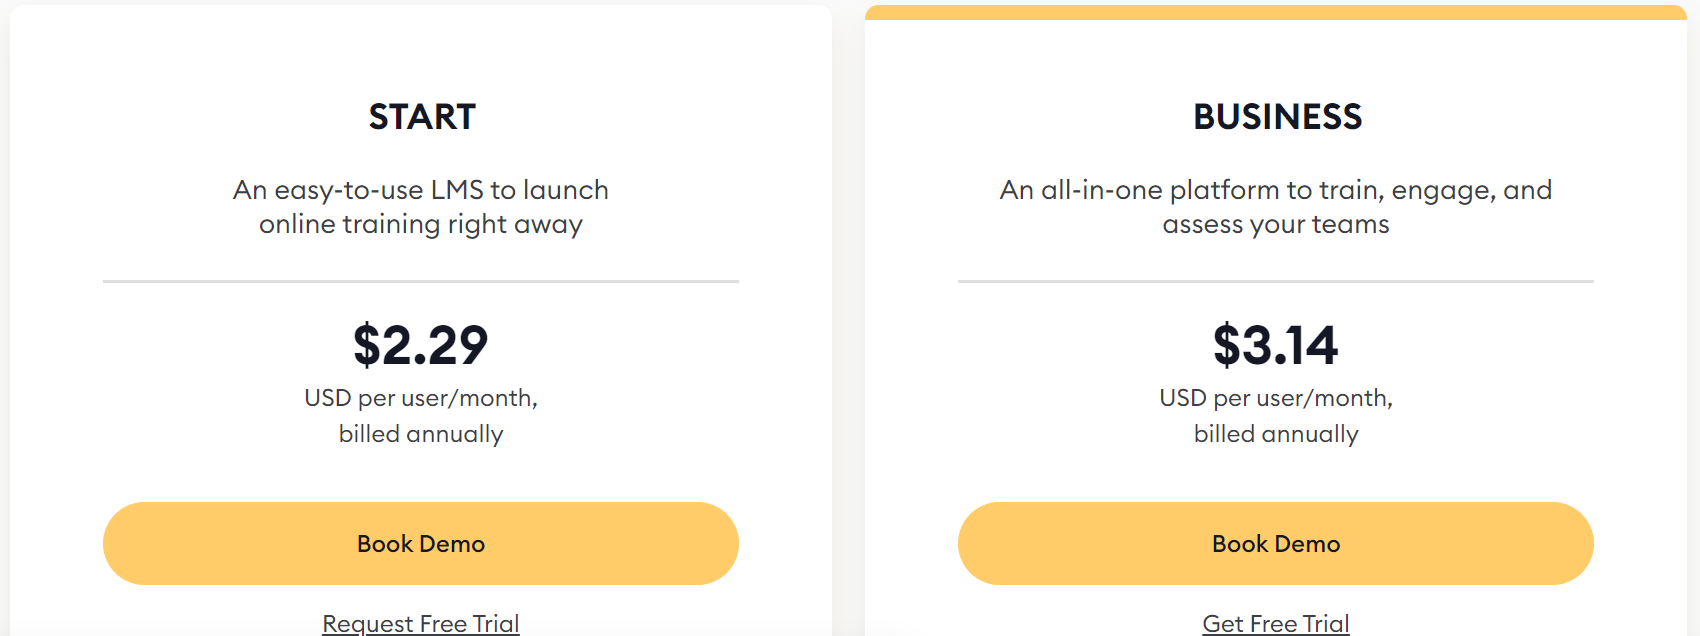The height and width of the screenshot is (636, 1700).
Task: Click "USD per user/month" under the $2.29 price
Action: pyautogui.click(x=421, y=398)
